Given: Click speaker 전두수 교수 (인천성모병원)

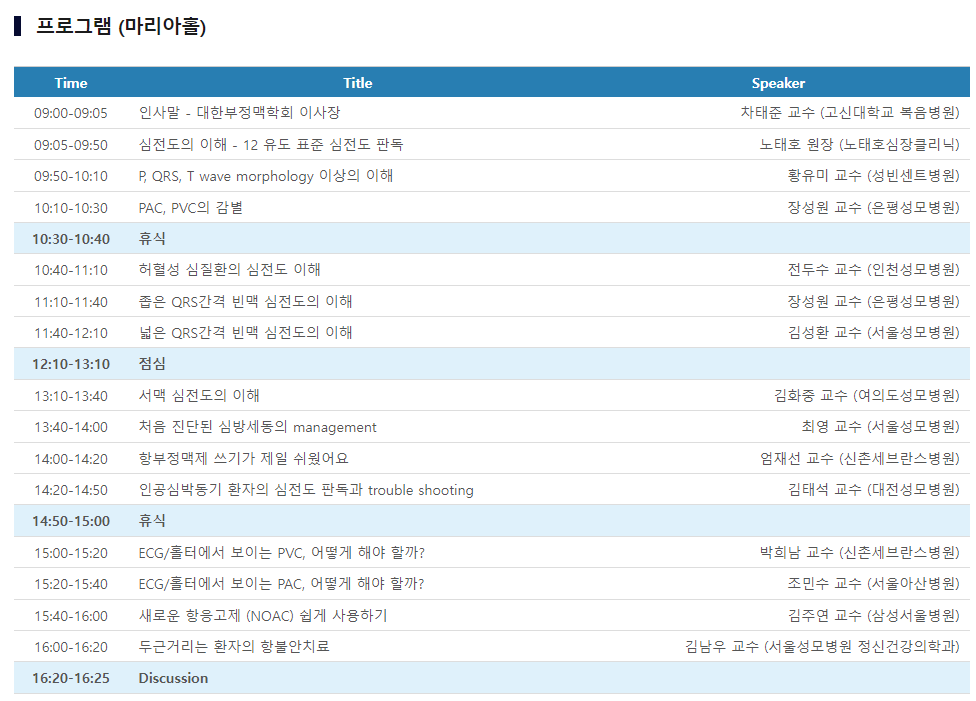Looking at the screenshot, I should coord(873,270).
